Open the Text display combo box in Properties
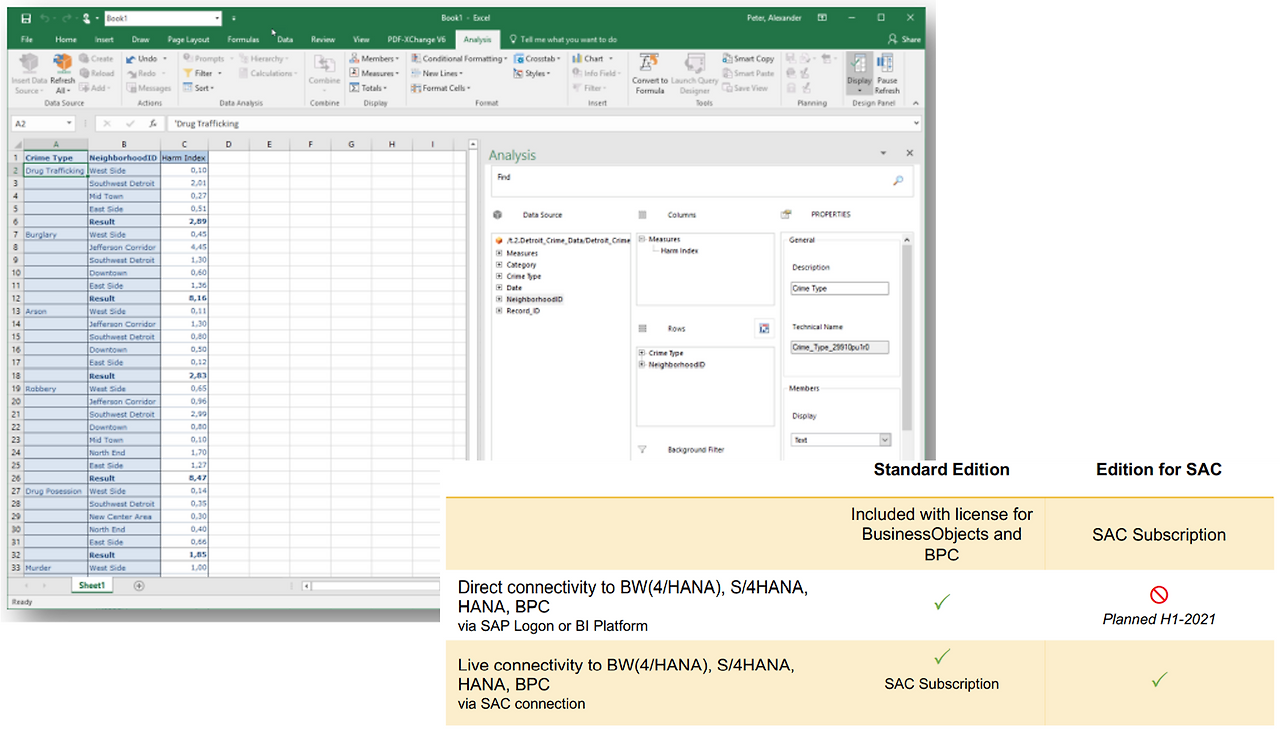This screenshot has height=732, width=1280. tap(884, 440)
